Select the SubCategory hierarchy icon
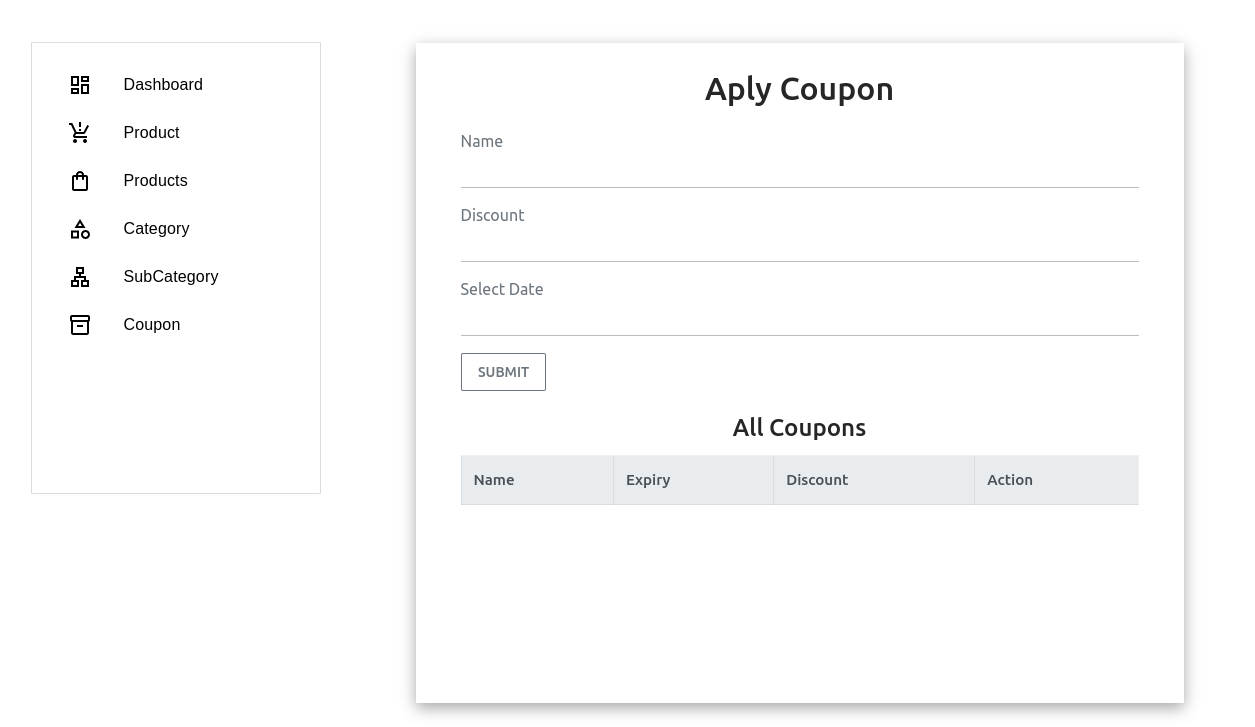Image resolution: width=1255 pixels, height=727 pixels. (80, 277)
